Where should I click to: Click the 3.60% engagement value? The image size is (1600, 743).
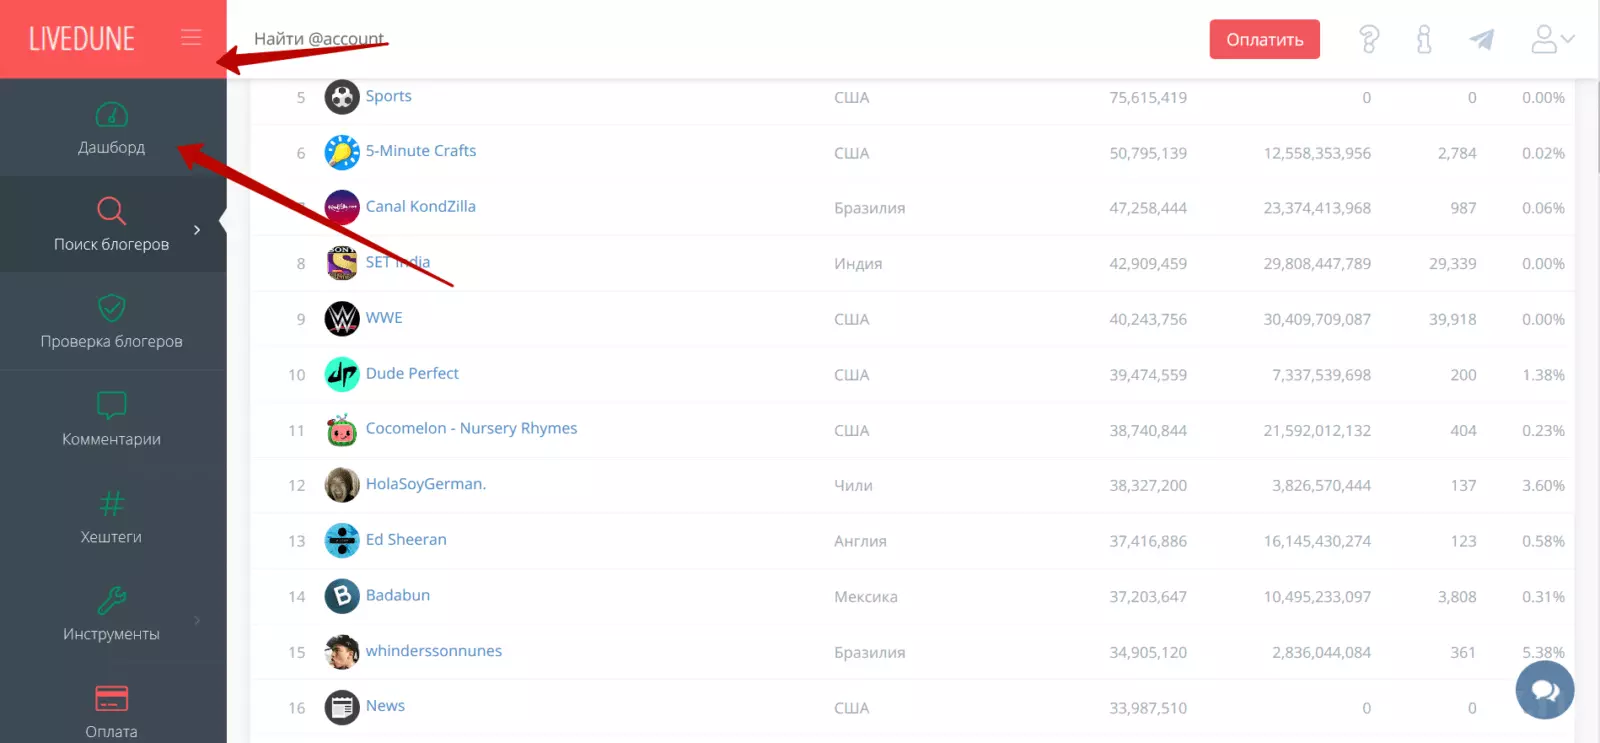pyautogui.click(x=1543, y=486)
